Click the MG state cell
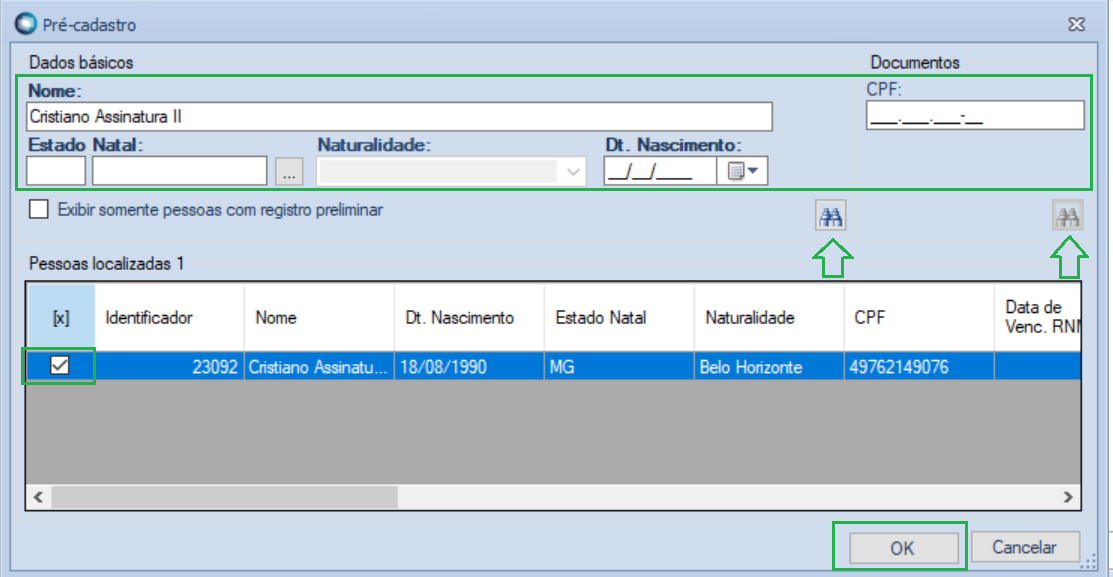 click(618, 367)
